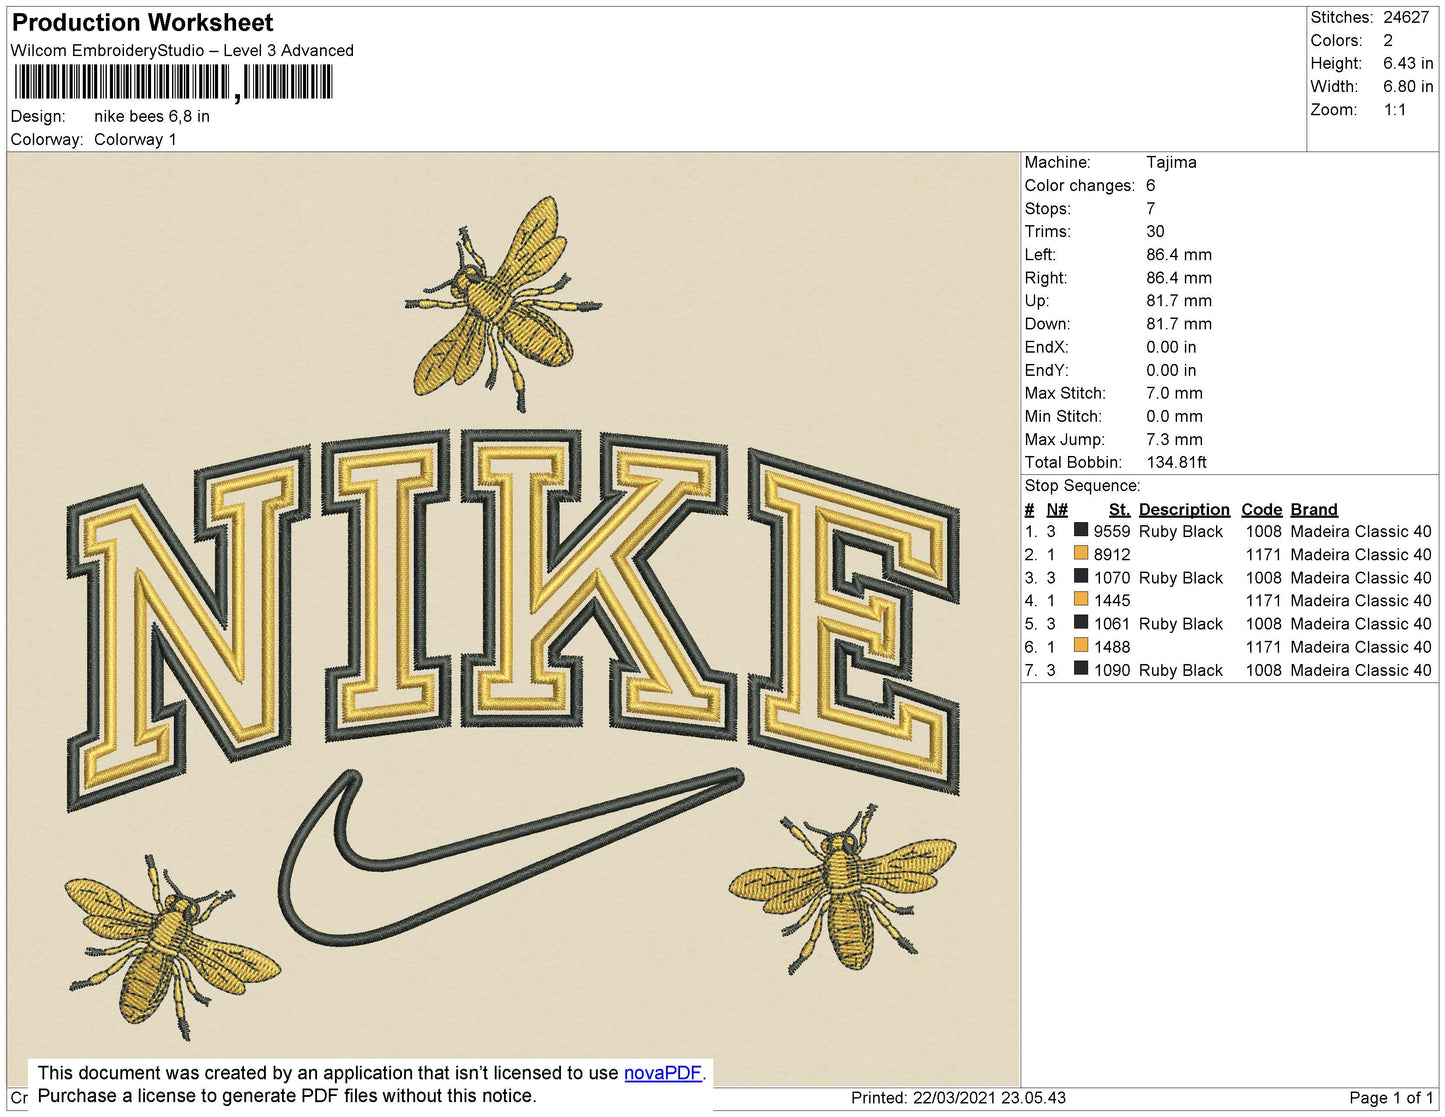The width and height of the screenshot is (1445, 1117).
Task: Open the novaPDF link
Action: coord(663,1073)
